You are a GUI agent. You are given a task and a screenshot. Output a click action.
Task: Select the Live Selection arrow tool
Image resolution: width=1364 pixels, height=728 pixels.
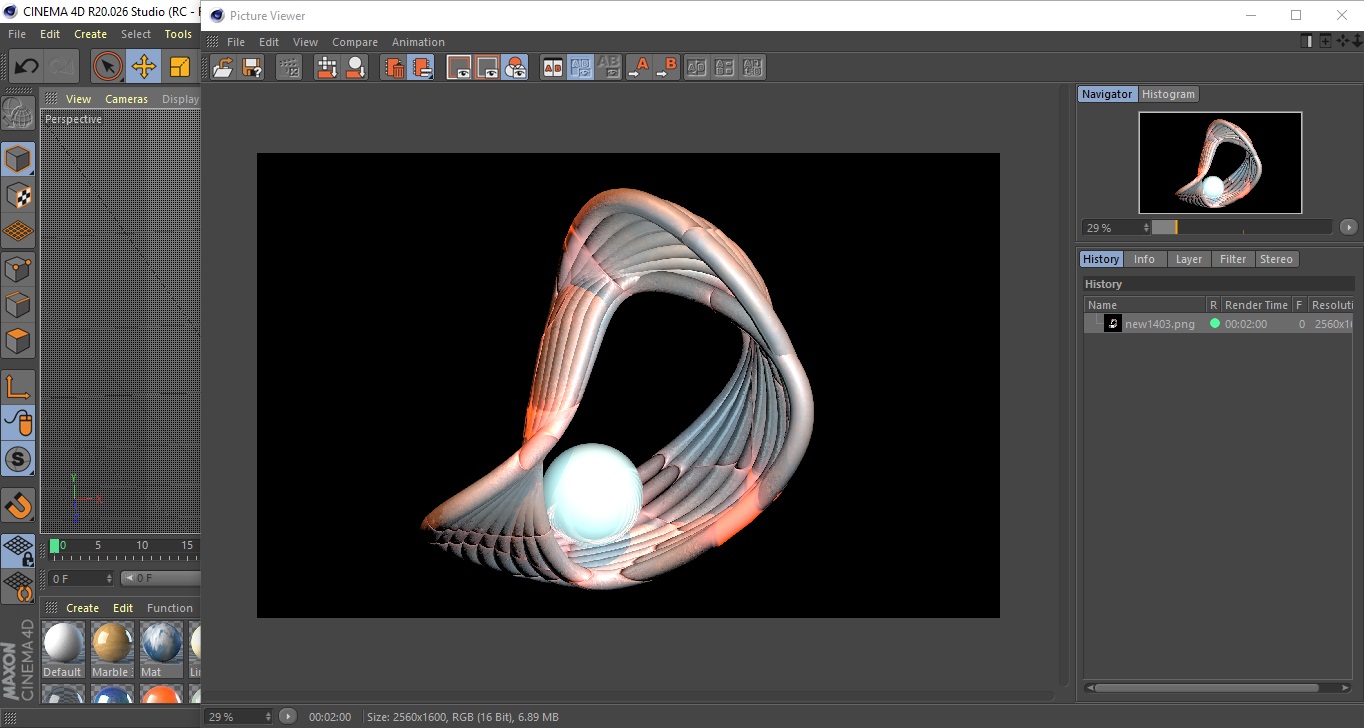pyautogui.click(x=107, y=67)
